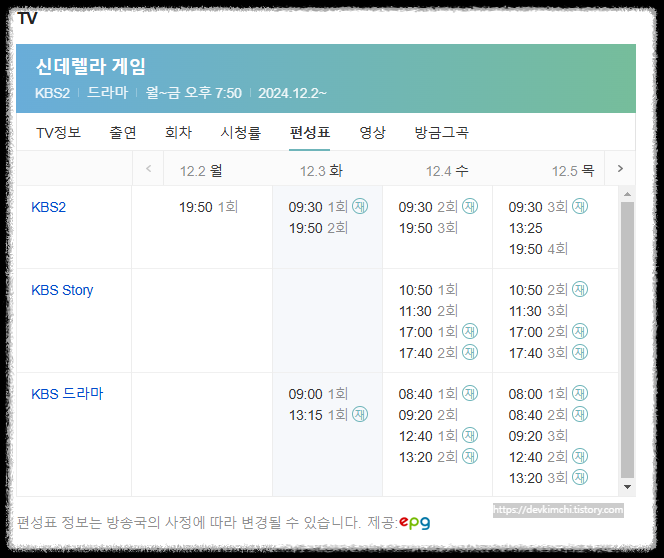This screenshot has width=664, height=558.
Task: Click rerun badge for KBS 드라마 12.4 13:20
Action: pos(470,456)
